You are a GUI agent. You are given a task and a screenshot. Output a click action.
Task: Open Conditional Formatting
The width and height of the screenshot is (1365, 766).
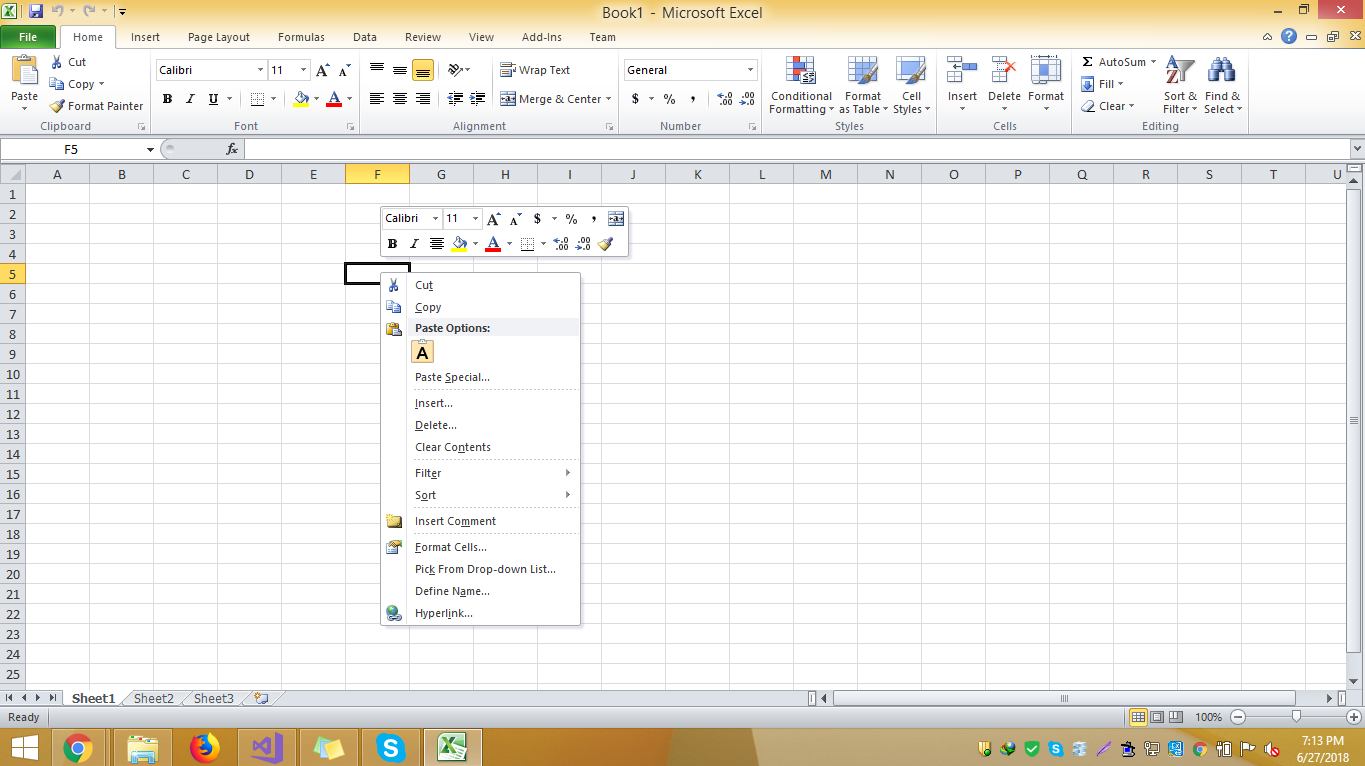click(800, 86)
